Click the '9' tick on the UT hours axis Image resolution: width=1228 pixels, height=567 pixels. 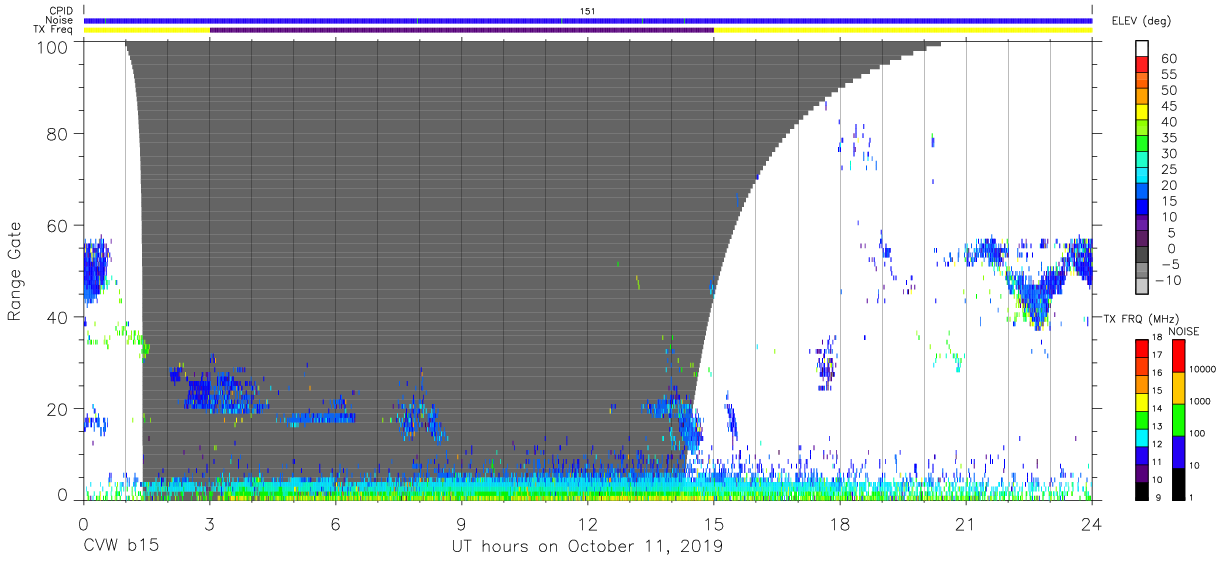coord(461,524)
